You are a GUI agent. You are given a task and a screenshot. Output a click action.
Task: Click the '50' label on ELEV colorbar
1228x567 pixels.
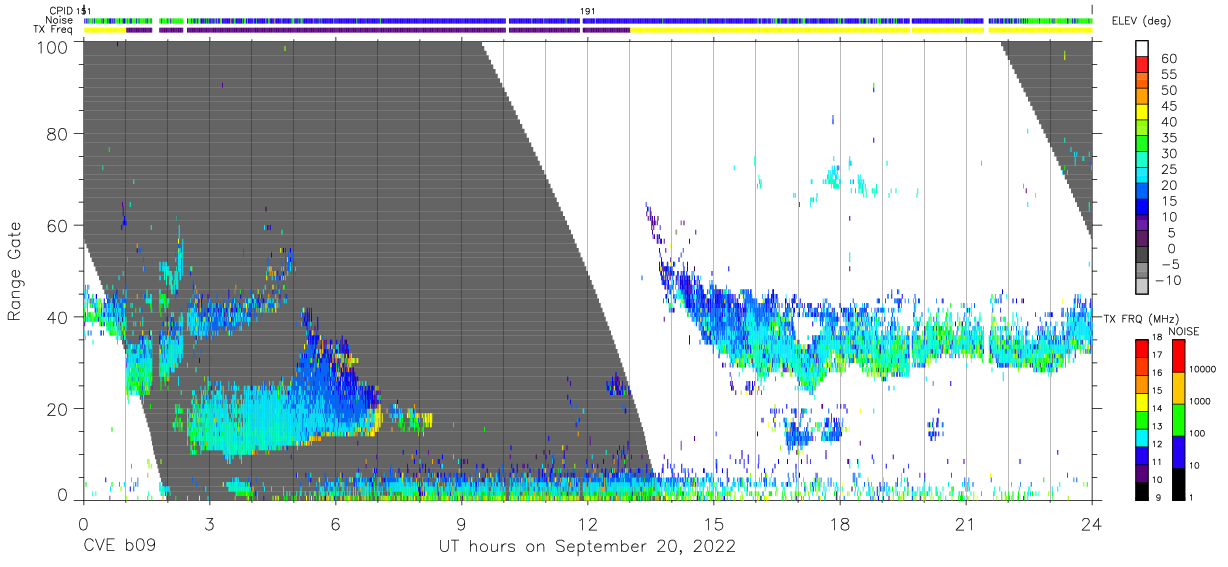pyautogui.click(x=1169, y=90)
